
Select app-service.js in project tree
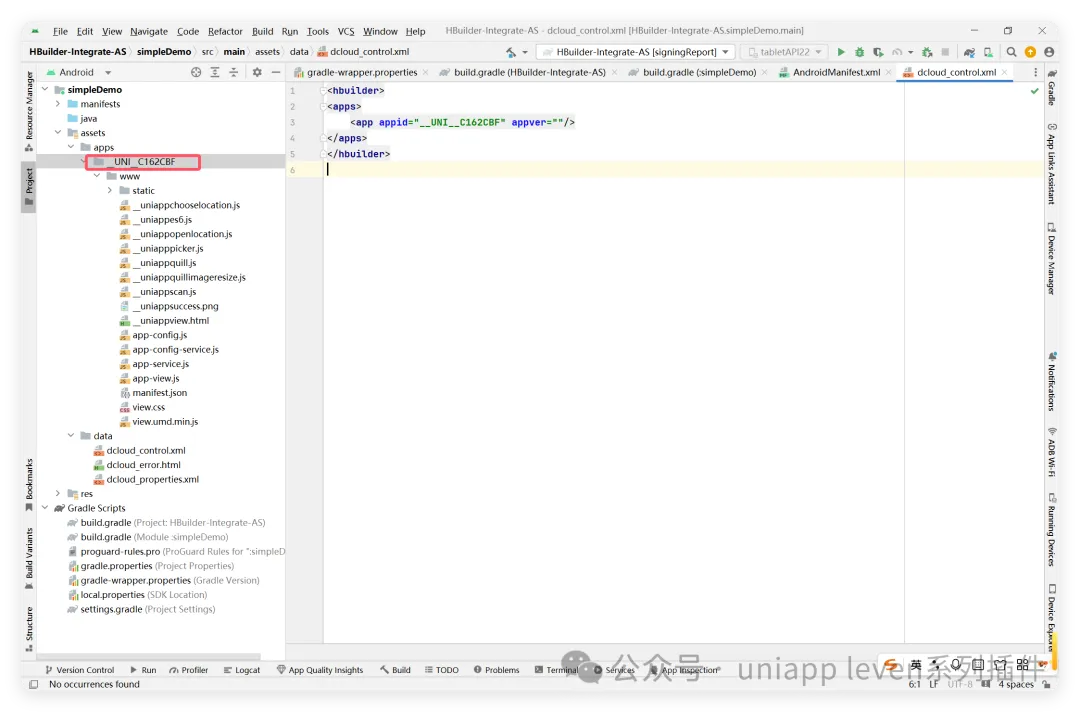coord(160,364)
